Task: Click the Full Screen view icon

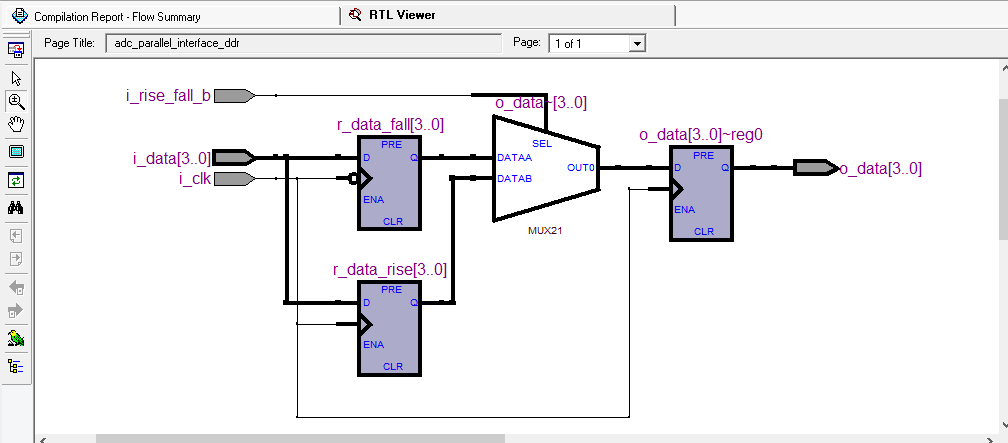Action: 16,152
